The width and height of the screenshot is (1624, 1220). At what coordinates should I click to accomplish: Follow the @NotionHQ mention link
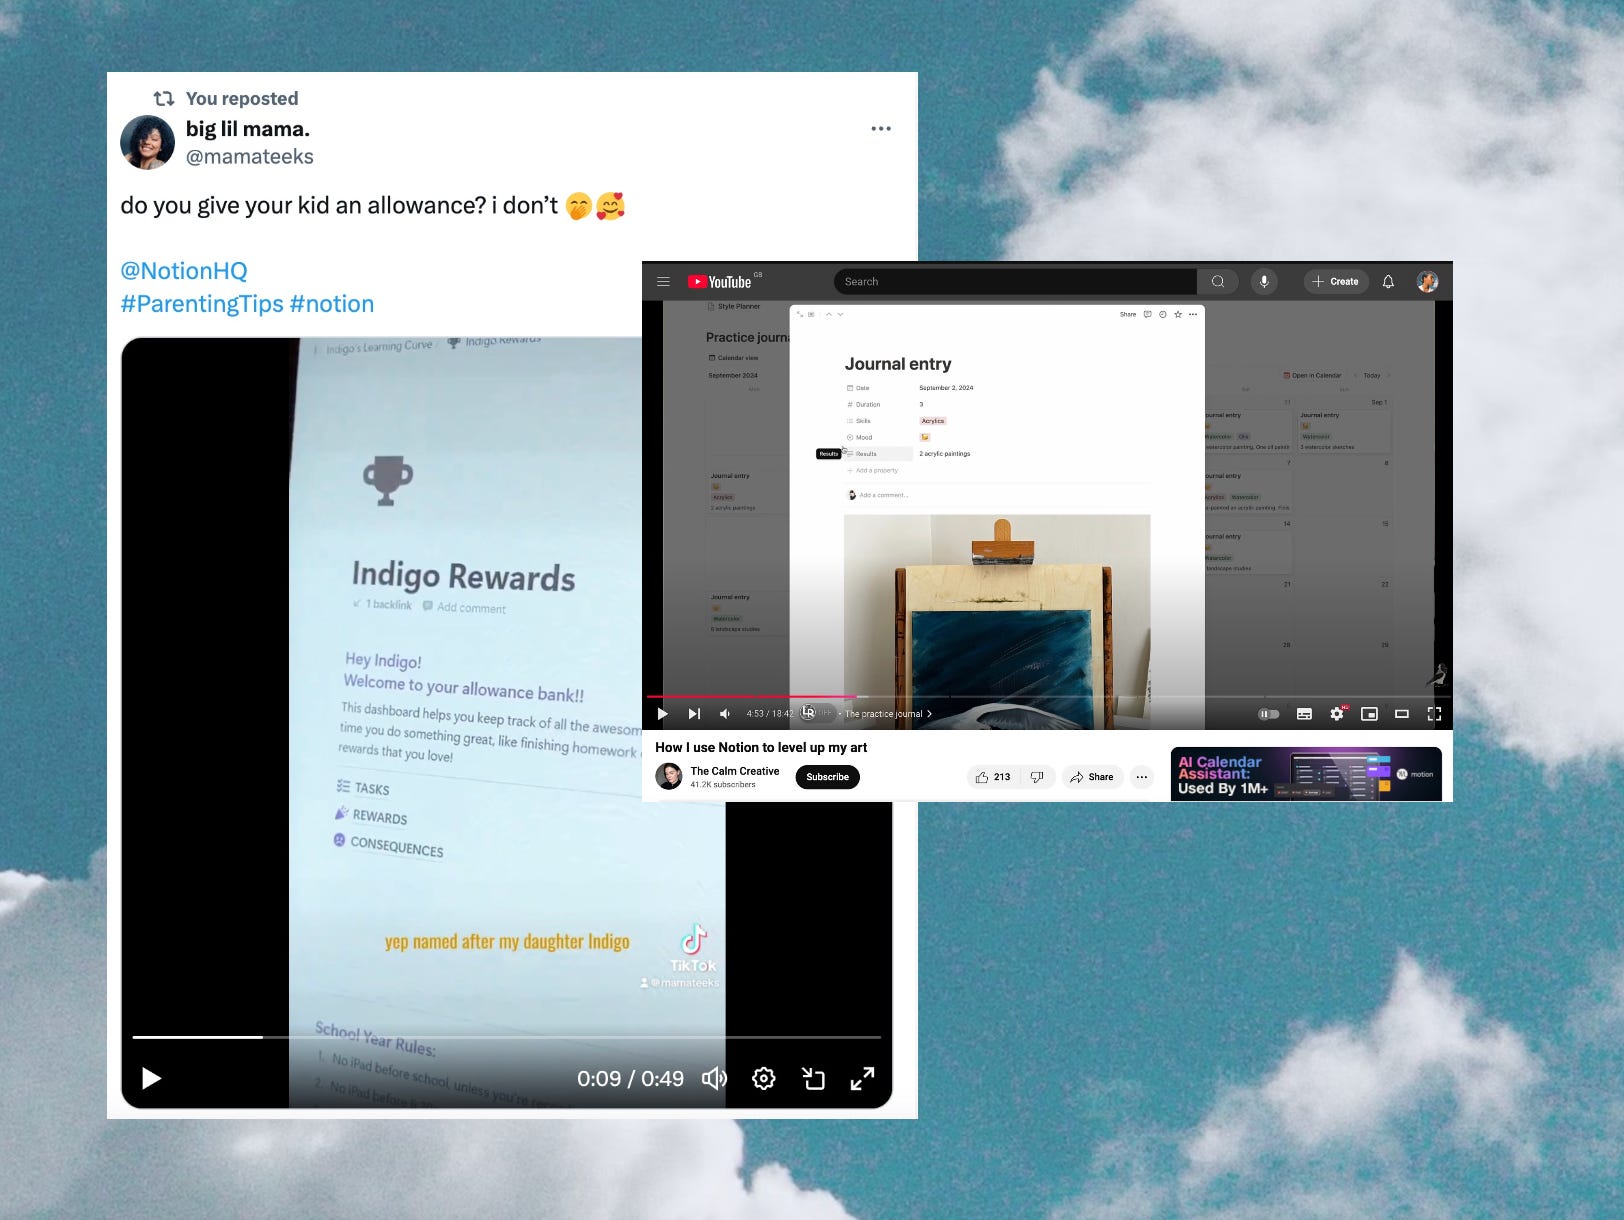click(x=184, y=271)
